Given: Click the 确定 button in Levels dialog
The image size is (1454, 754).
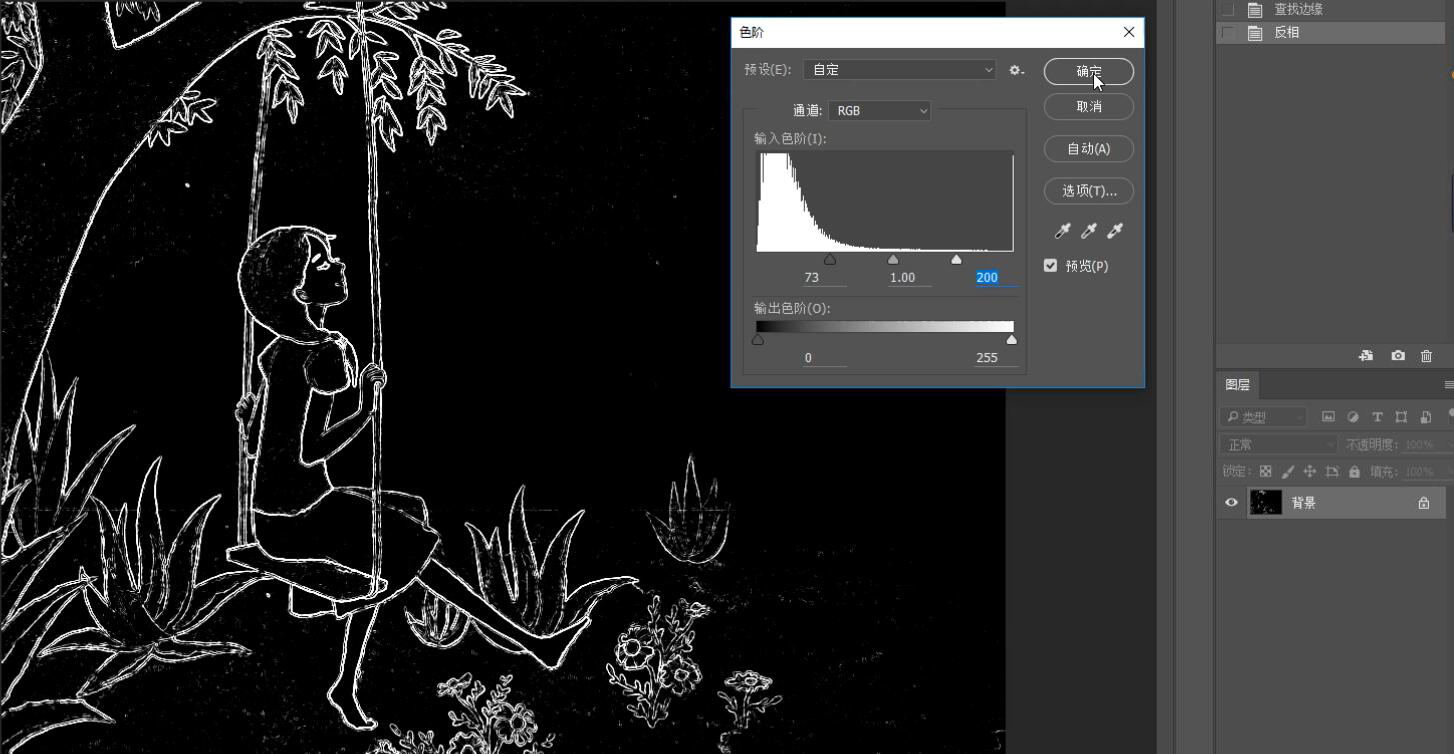Looking at the screenshot, I should pyautogui.click(x=1088, y=71).
